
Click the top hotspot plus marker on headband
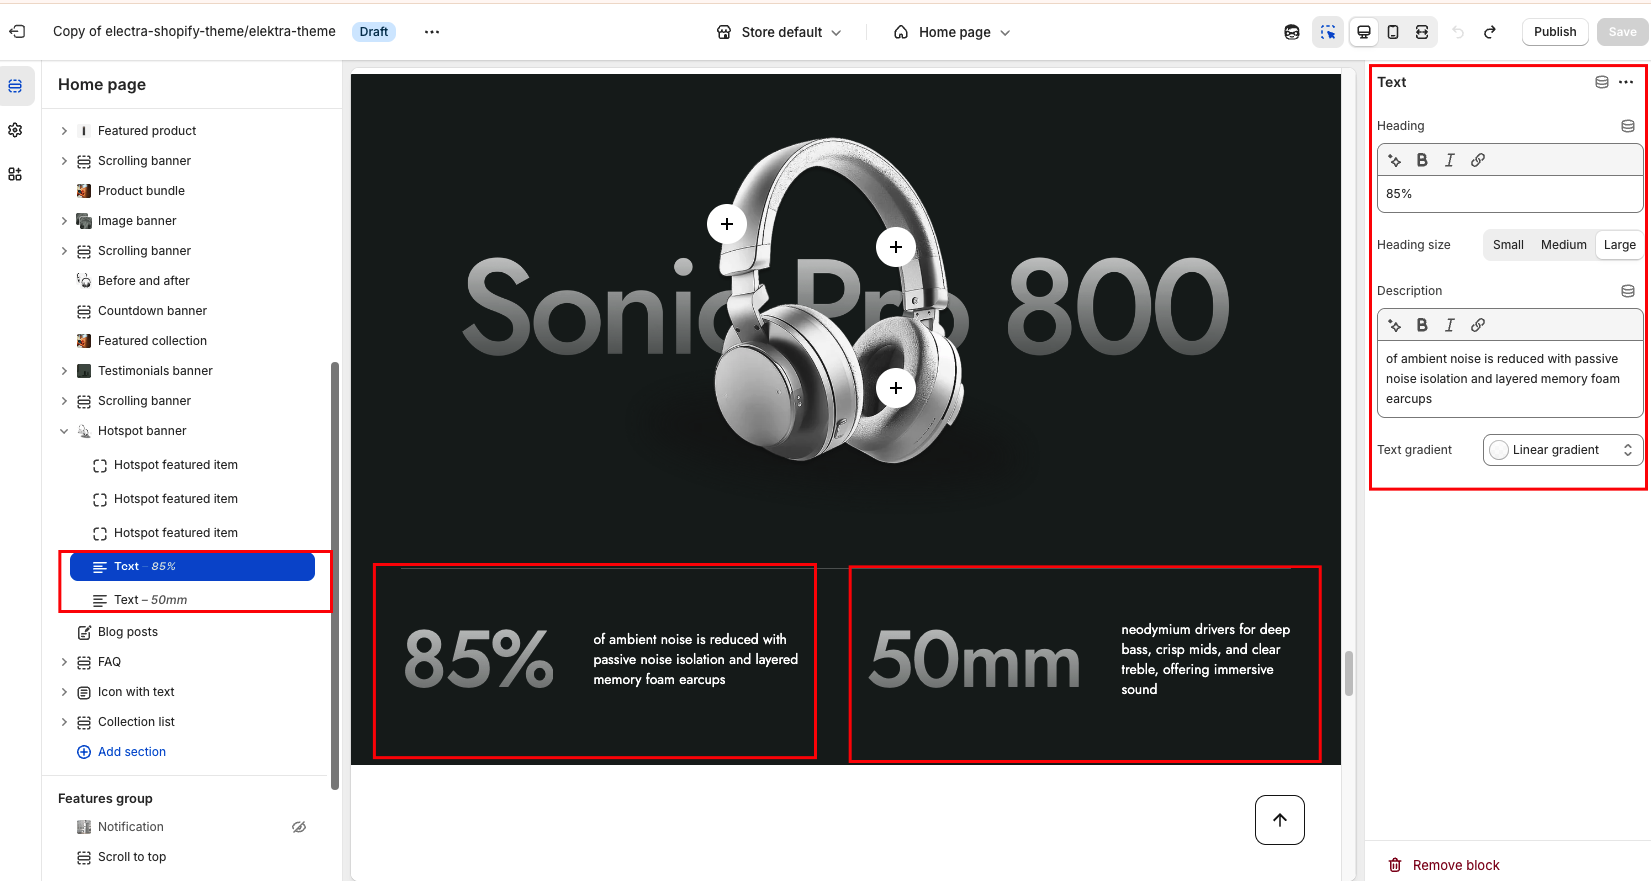[727, 224]
